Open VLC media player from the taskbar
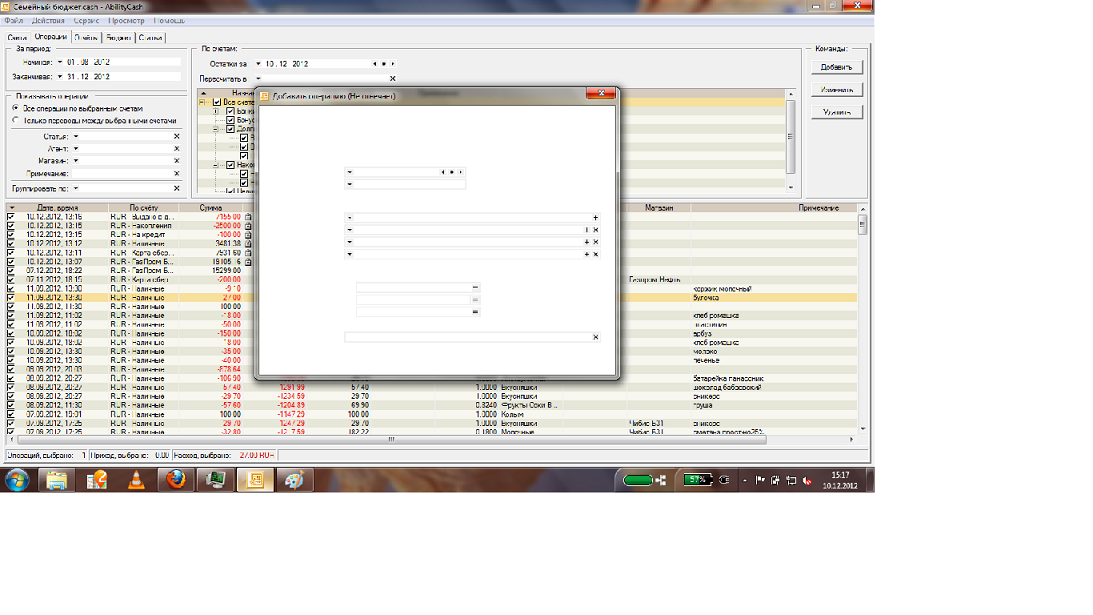Screen dimensions: 1093x615 coord(137,481)
